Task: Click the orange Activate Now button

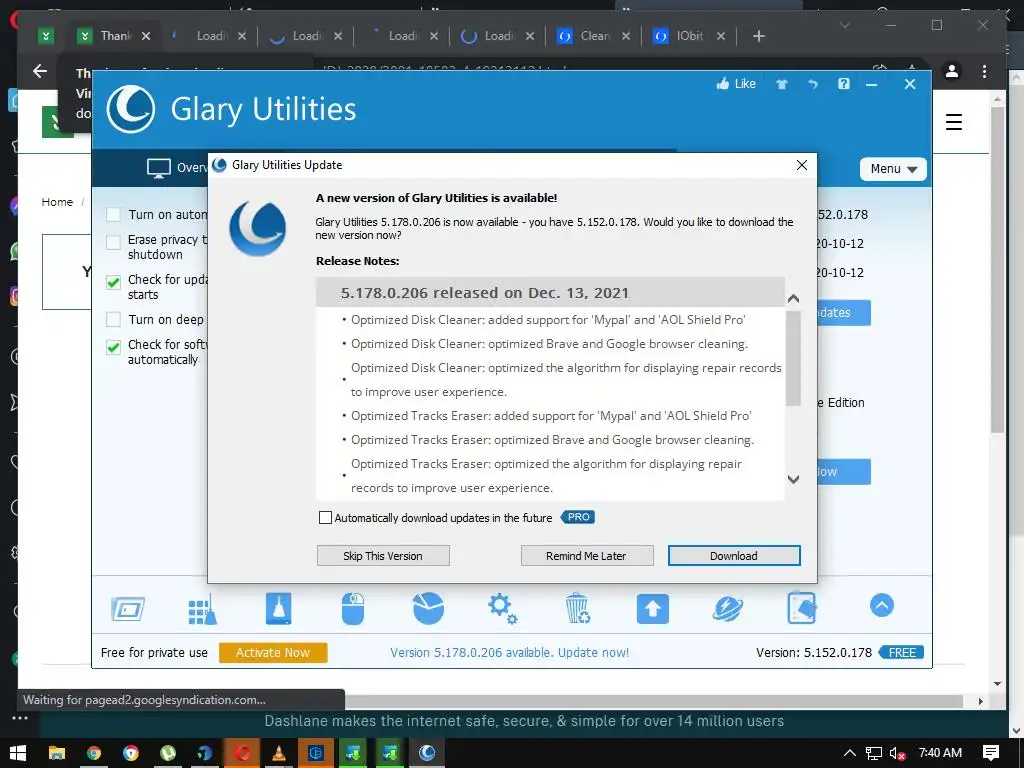Action: pyautogui.click(x=273, y=652)
